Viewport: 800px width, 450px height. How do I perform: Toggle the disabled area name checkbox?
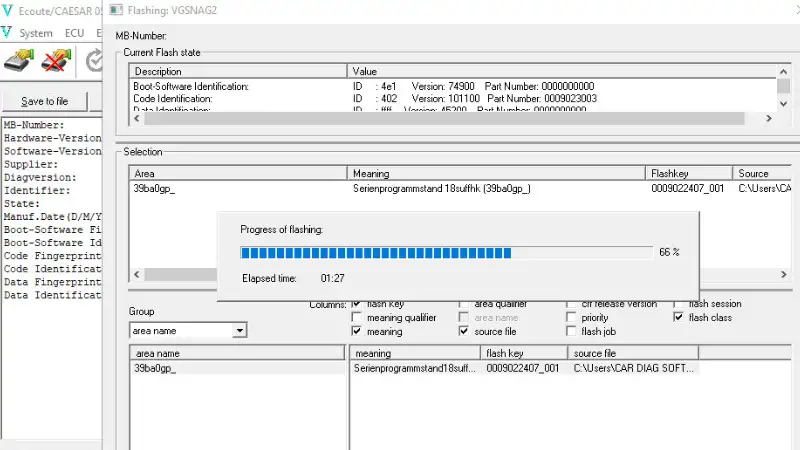463,317
